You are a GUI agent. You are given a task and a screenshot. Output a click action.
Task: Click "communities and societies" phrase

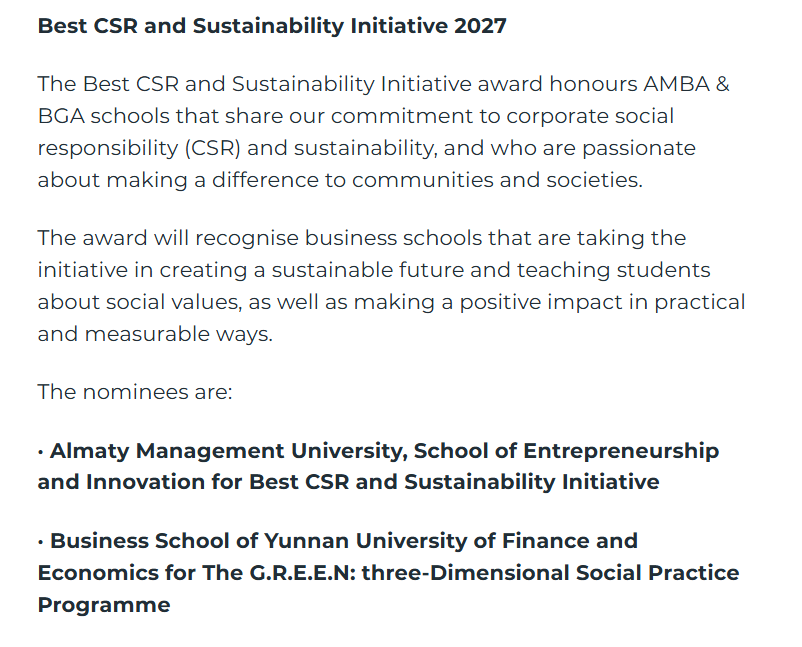pos(497,181)
